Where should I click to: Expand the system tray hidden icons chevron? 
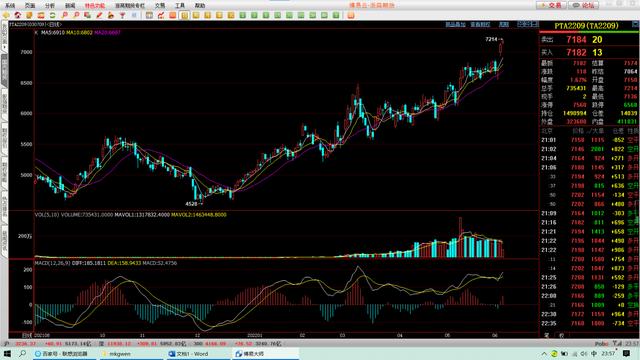point(544,353)
